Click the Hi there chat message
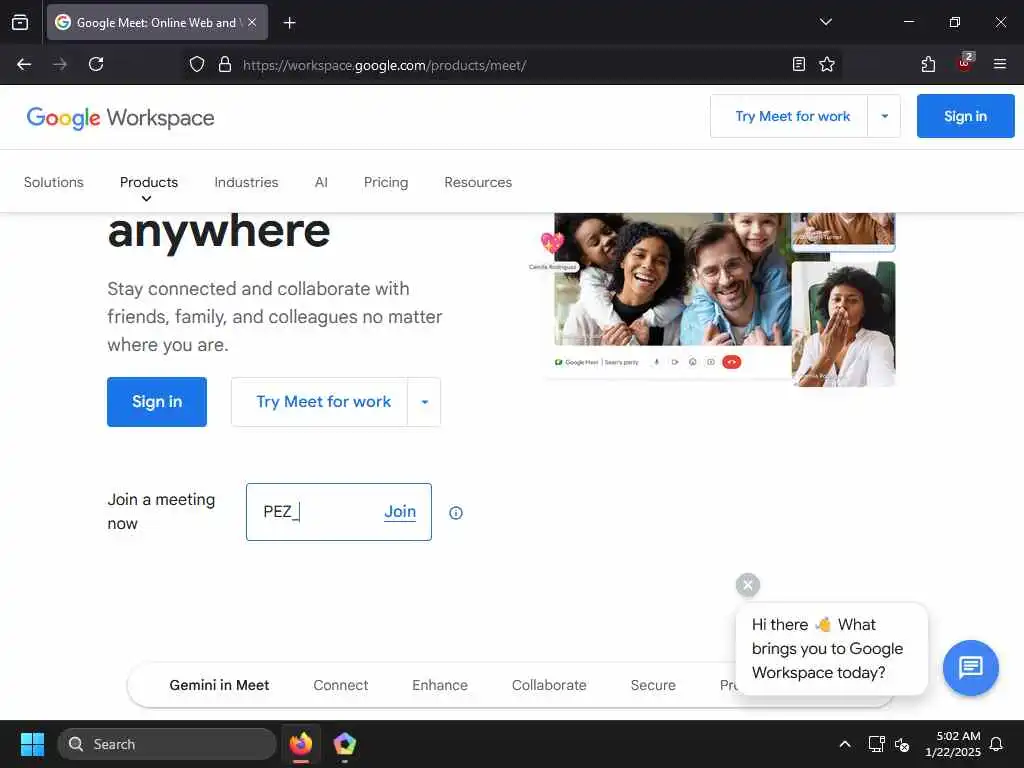The width and height of the screenshot is (1024, 768). [x=831, y=648]
